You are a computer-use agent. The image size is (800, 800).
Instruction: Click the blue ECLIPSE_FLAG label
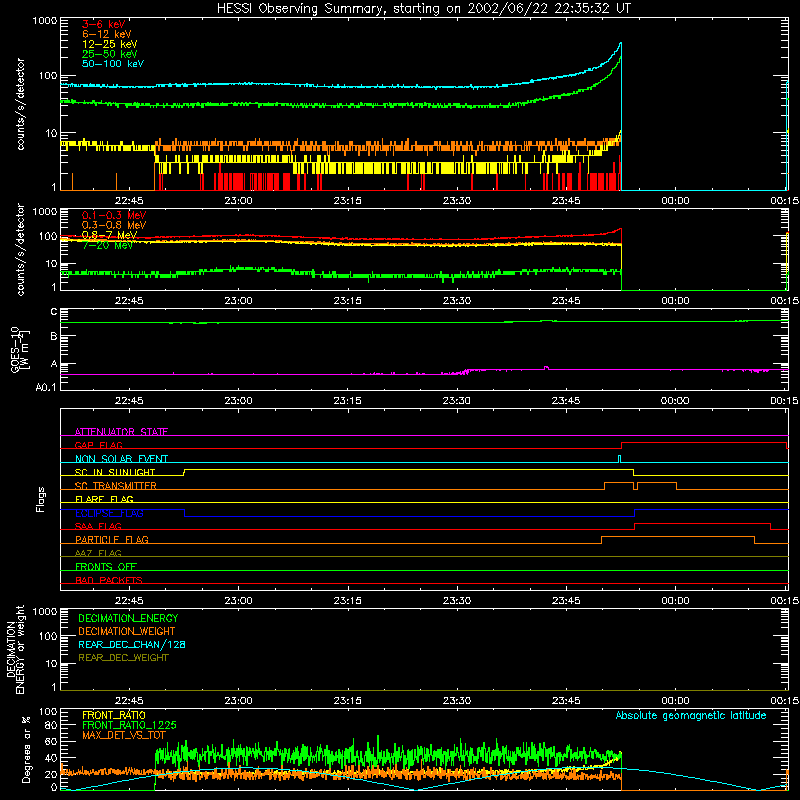pyautogui.click(x=109, y=513)
